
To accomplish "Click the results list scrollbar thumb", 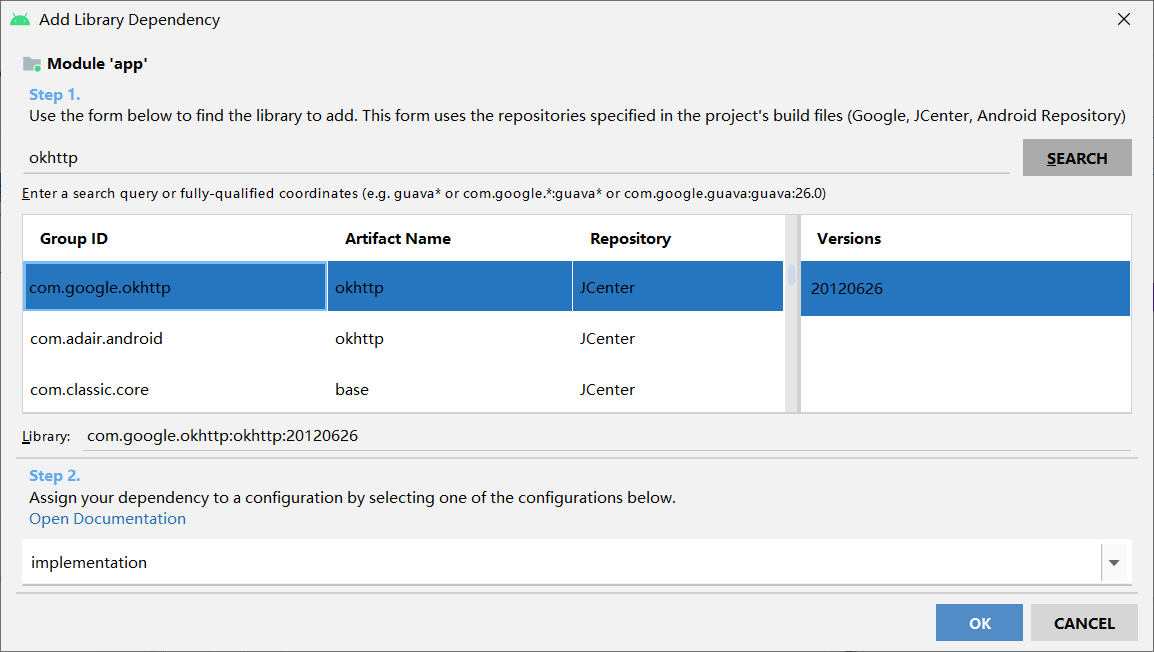I will [x=791, y=275].
